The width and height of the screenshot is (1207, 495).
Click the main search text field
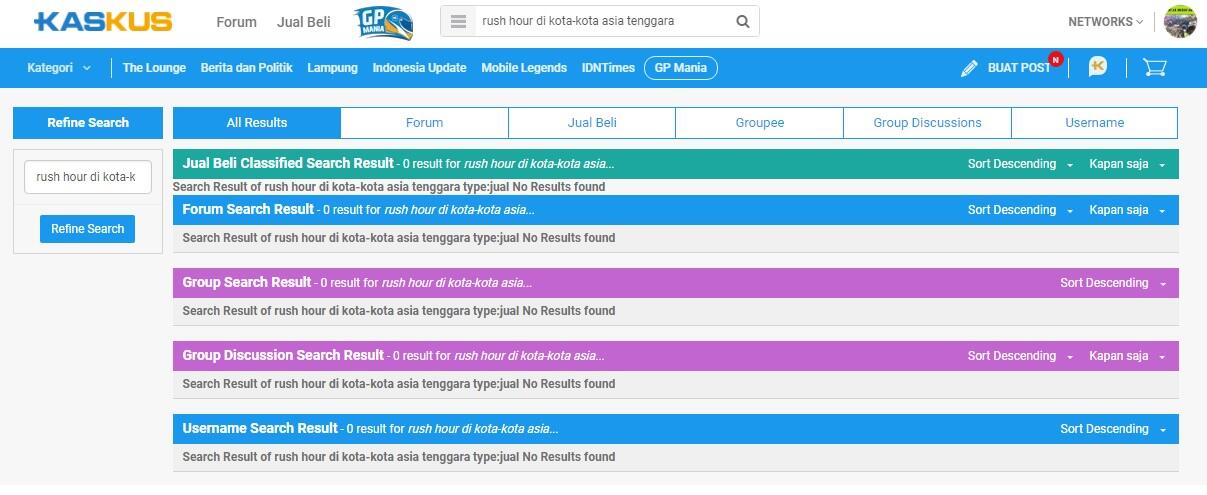click(601, 21)
